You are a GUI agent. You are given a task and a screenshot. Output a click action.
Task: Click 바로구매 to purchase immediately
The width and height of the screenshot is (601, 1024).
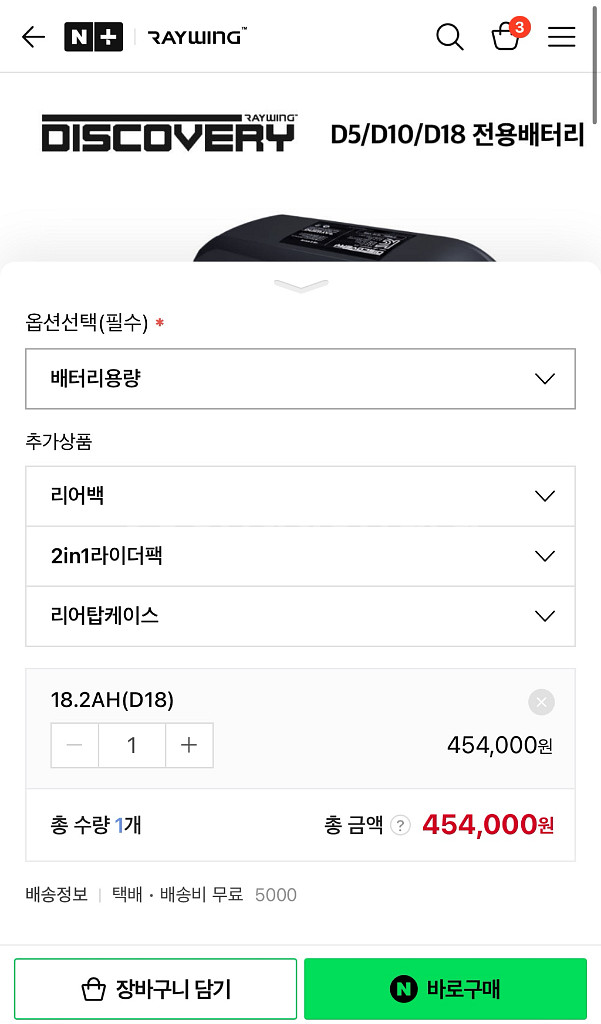pos(446,989)
